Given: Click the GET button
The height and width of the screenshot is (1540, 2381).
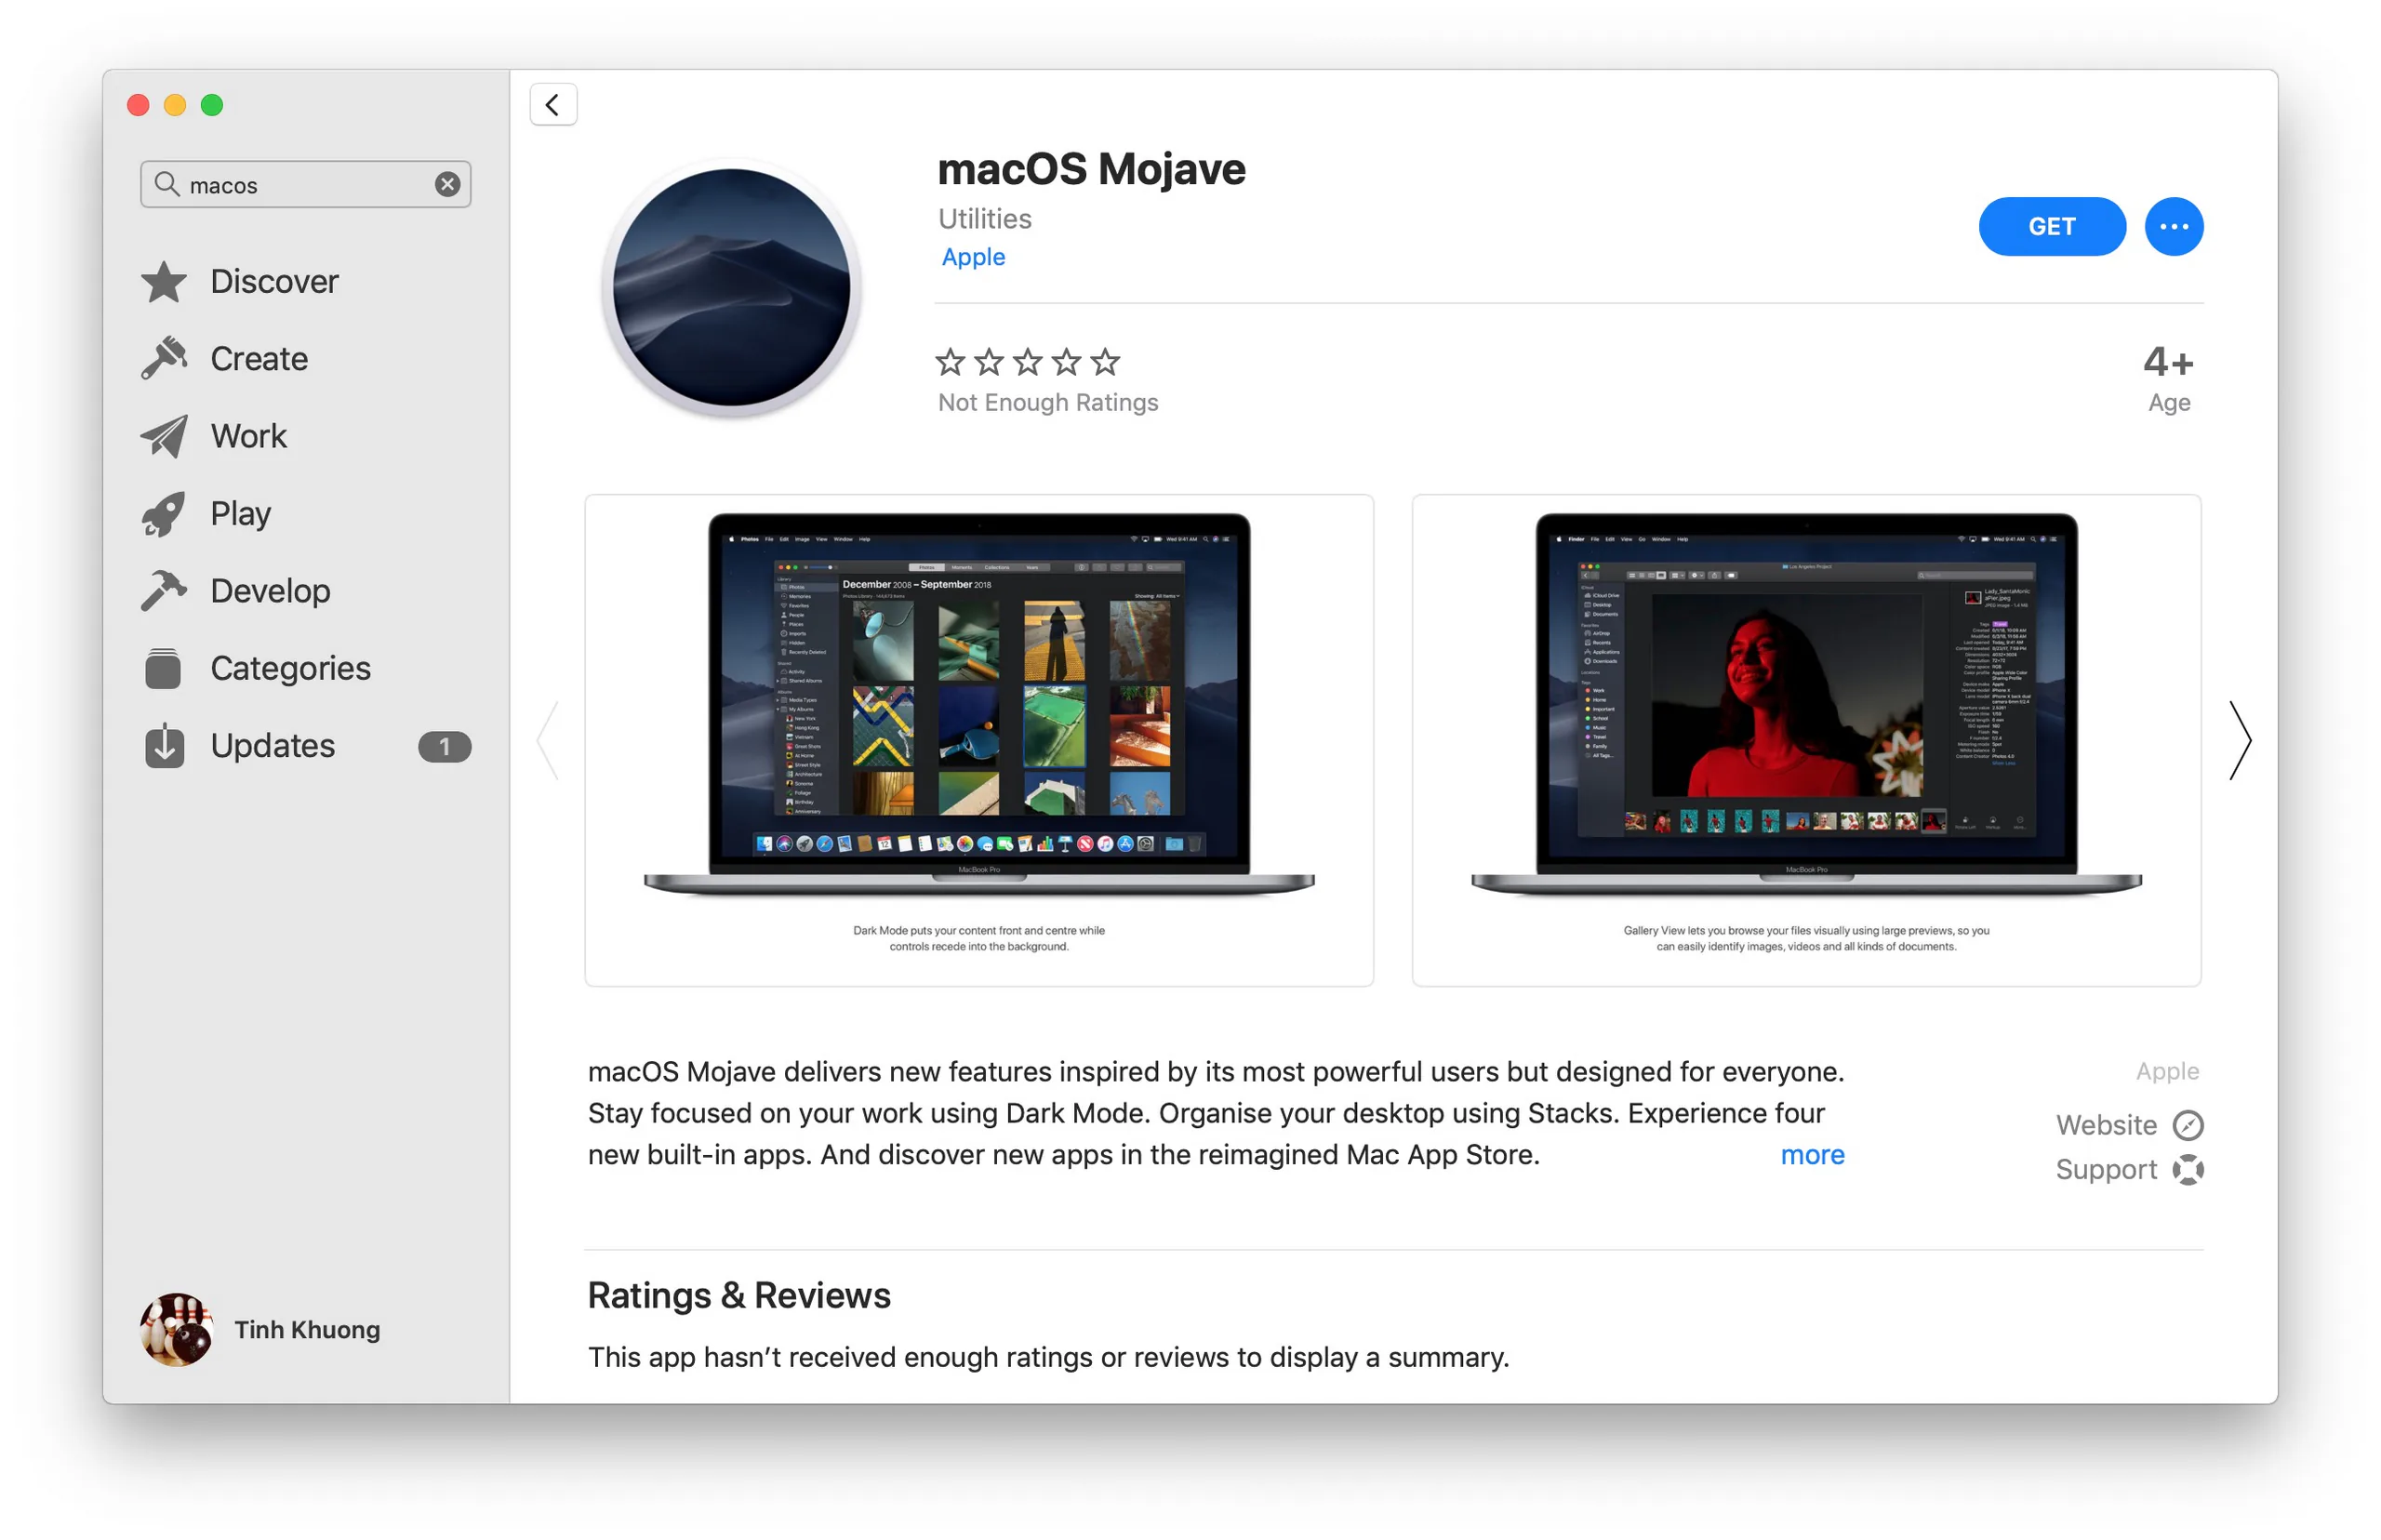Looking at the screenshot, I should click(2050, 226).
